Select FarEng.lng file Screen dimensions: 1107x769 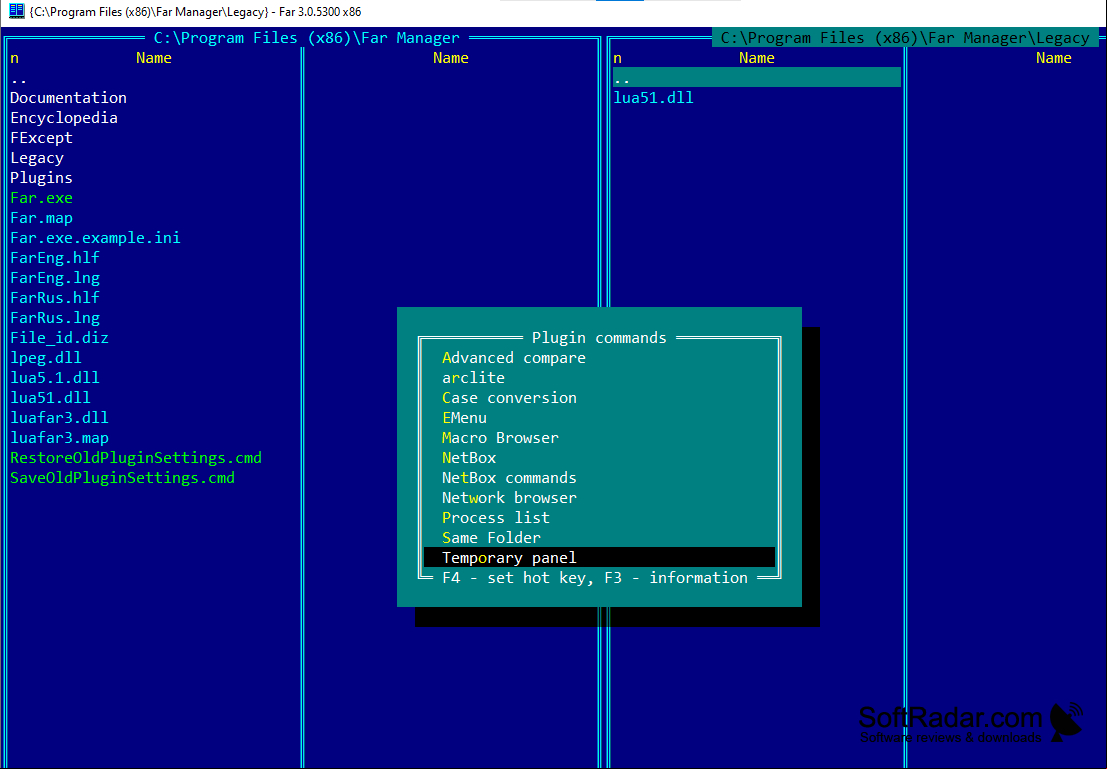(x=54, y=278)
